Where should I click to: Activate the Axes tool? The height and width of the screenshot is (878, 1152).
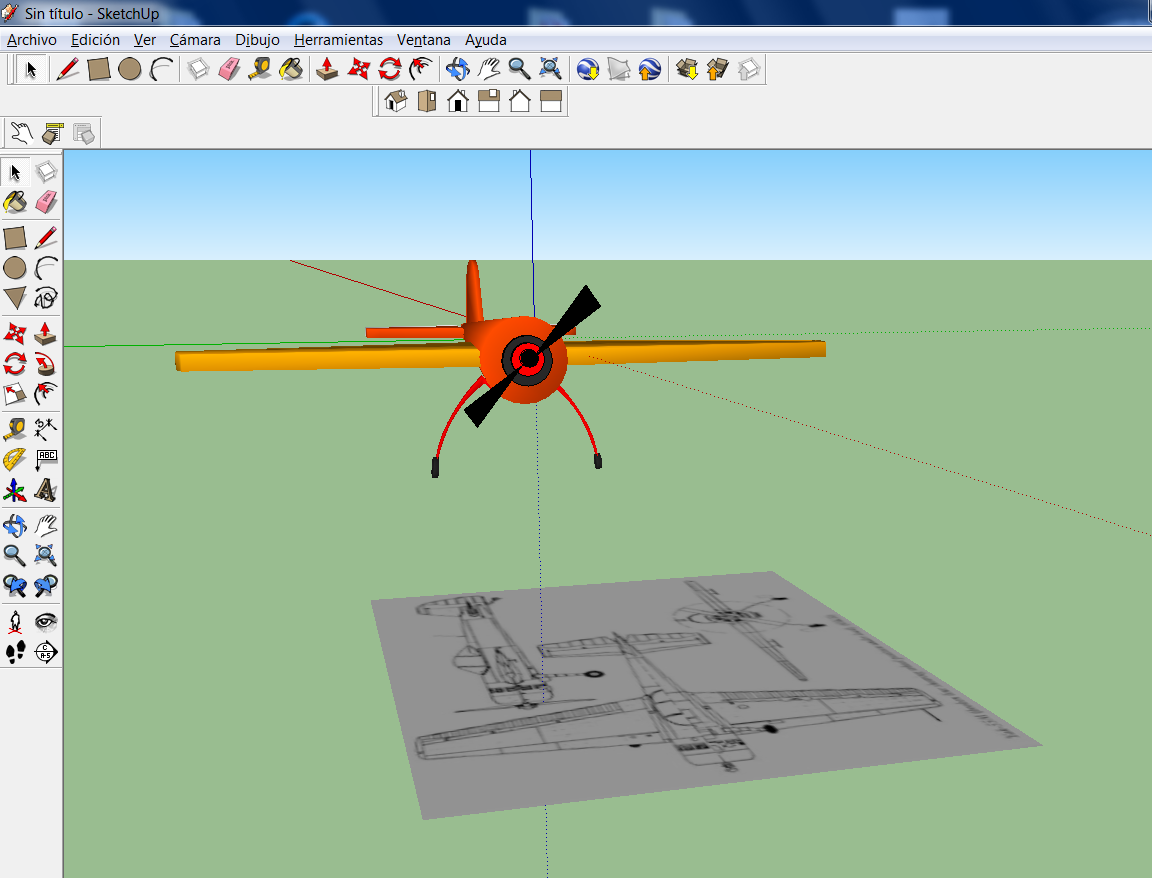15,491
